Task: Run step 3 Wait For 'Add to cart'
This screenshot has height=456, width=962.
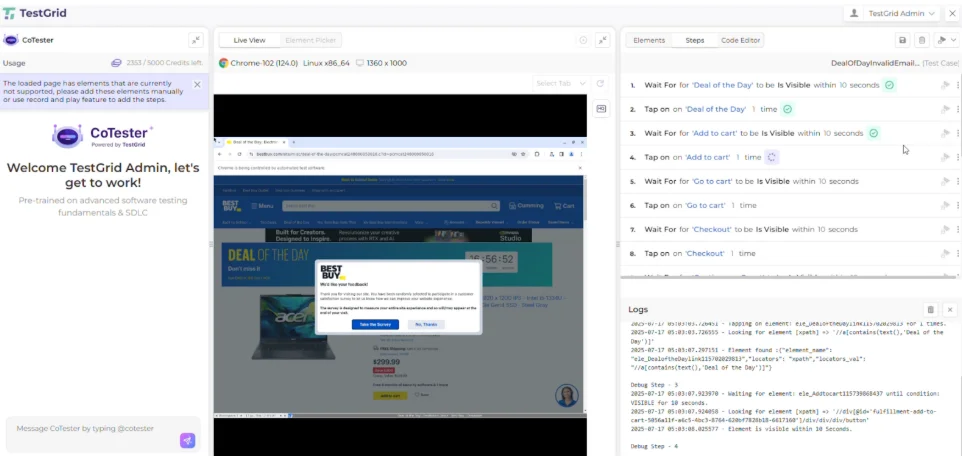Action: coord(945,133)
